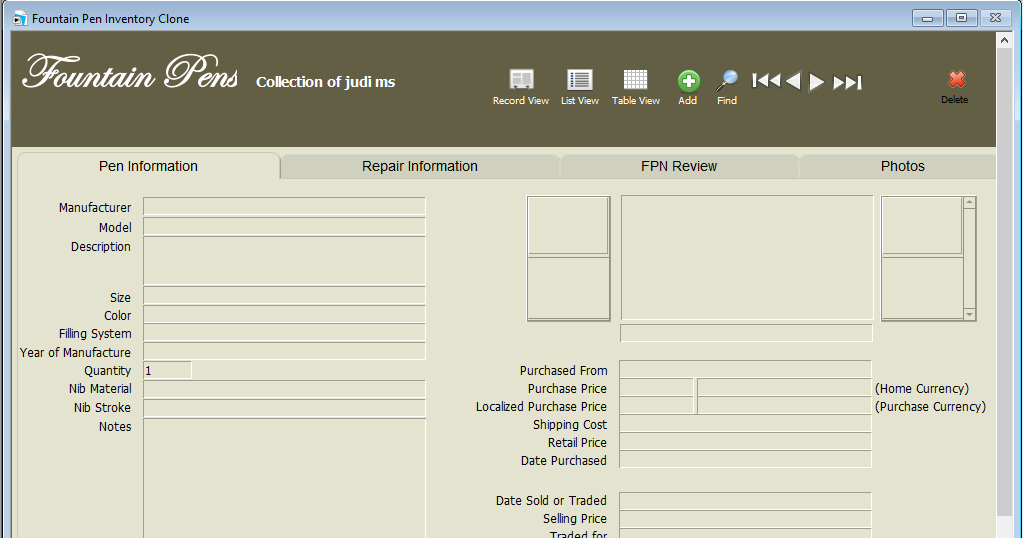The height and width of the screenshot is (538, 1024).
Task: Focus the Retail Price field
Action: (745, 442)
